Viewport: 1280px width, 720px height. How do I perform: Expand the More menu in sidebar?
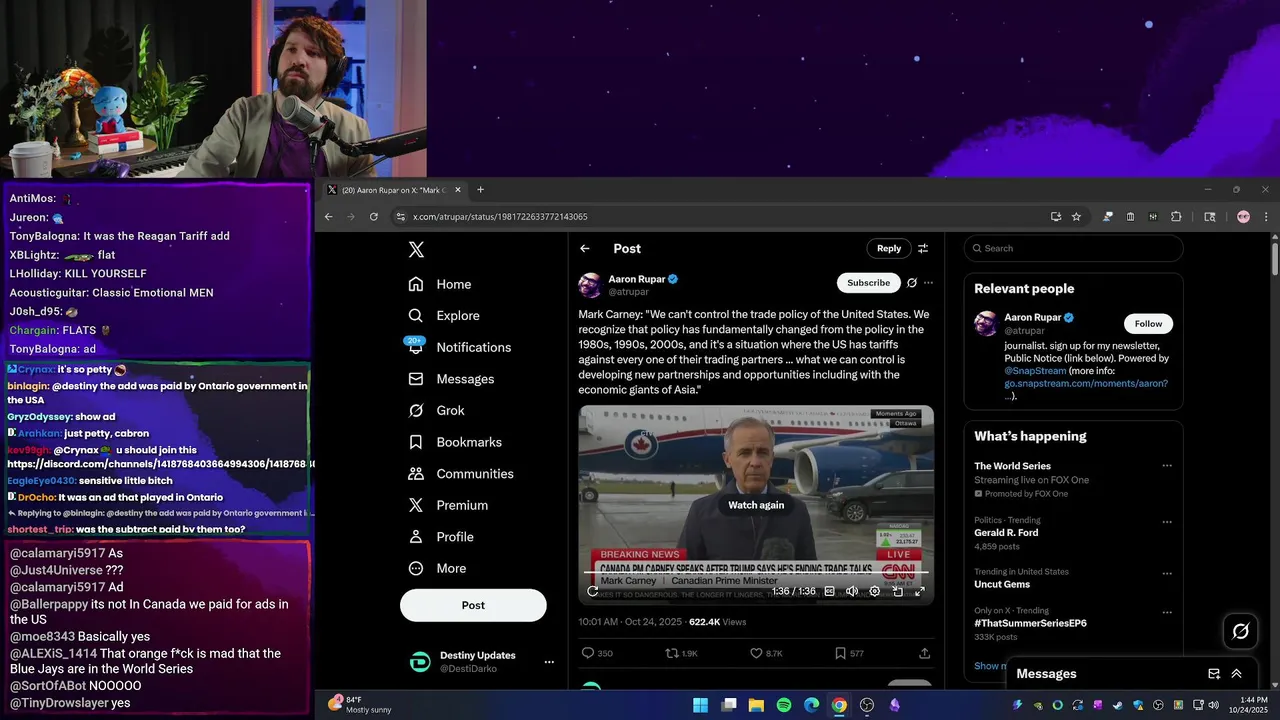[437, 569]
